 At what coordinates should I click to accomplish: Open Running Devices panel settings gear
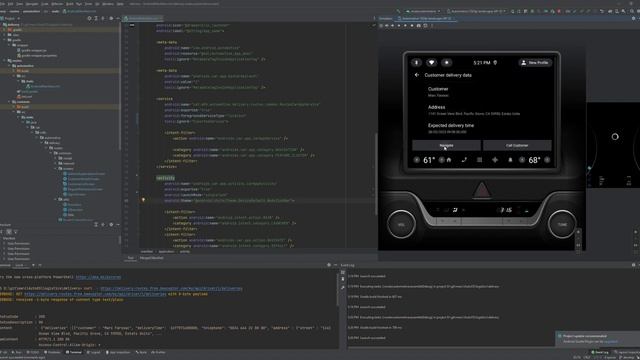tap(633, 18)
